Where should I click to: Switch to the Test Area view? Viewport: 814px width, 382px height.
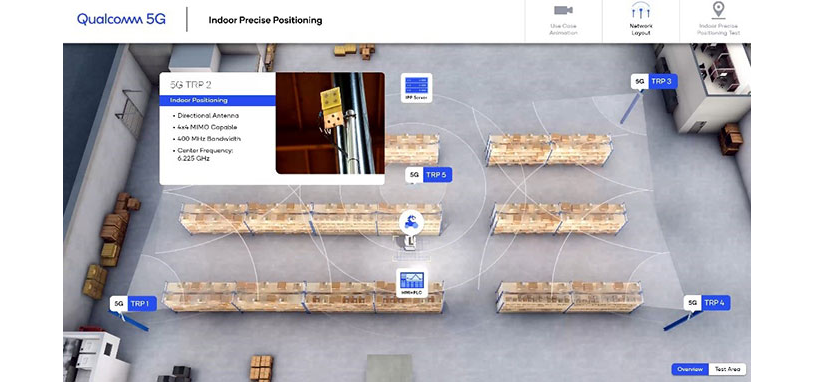tap(727, 369)
